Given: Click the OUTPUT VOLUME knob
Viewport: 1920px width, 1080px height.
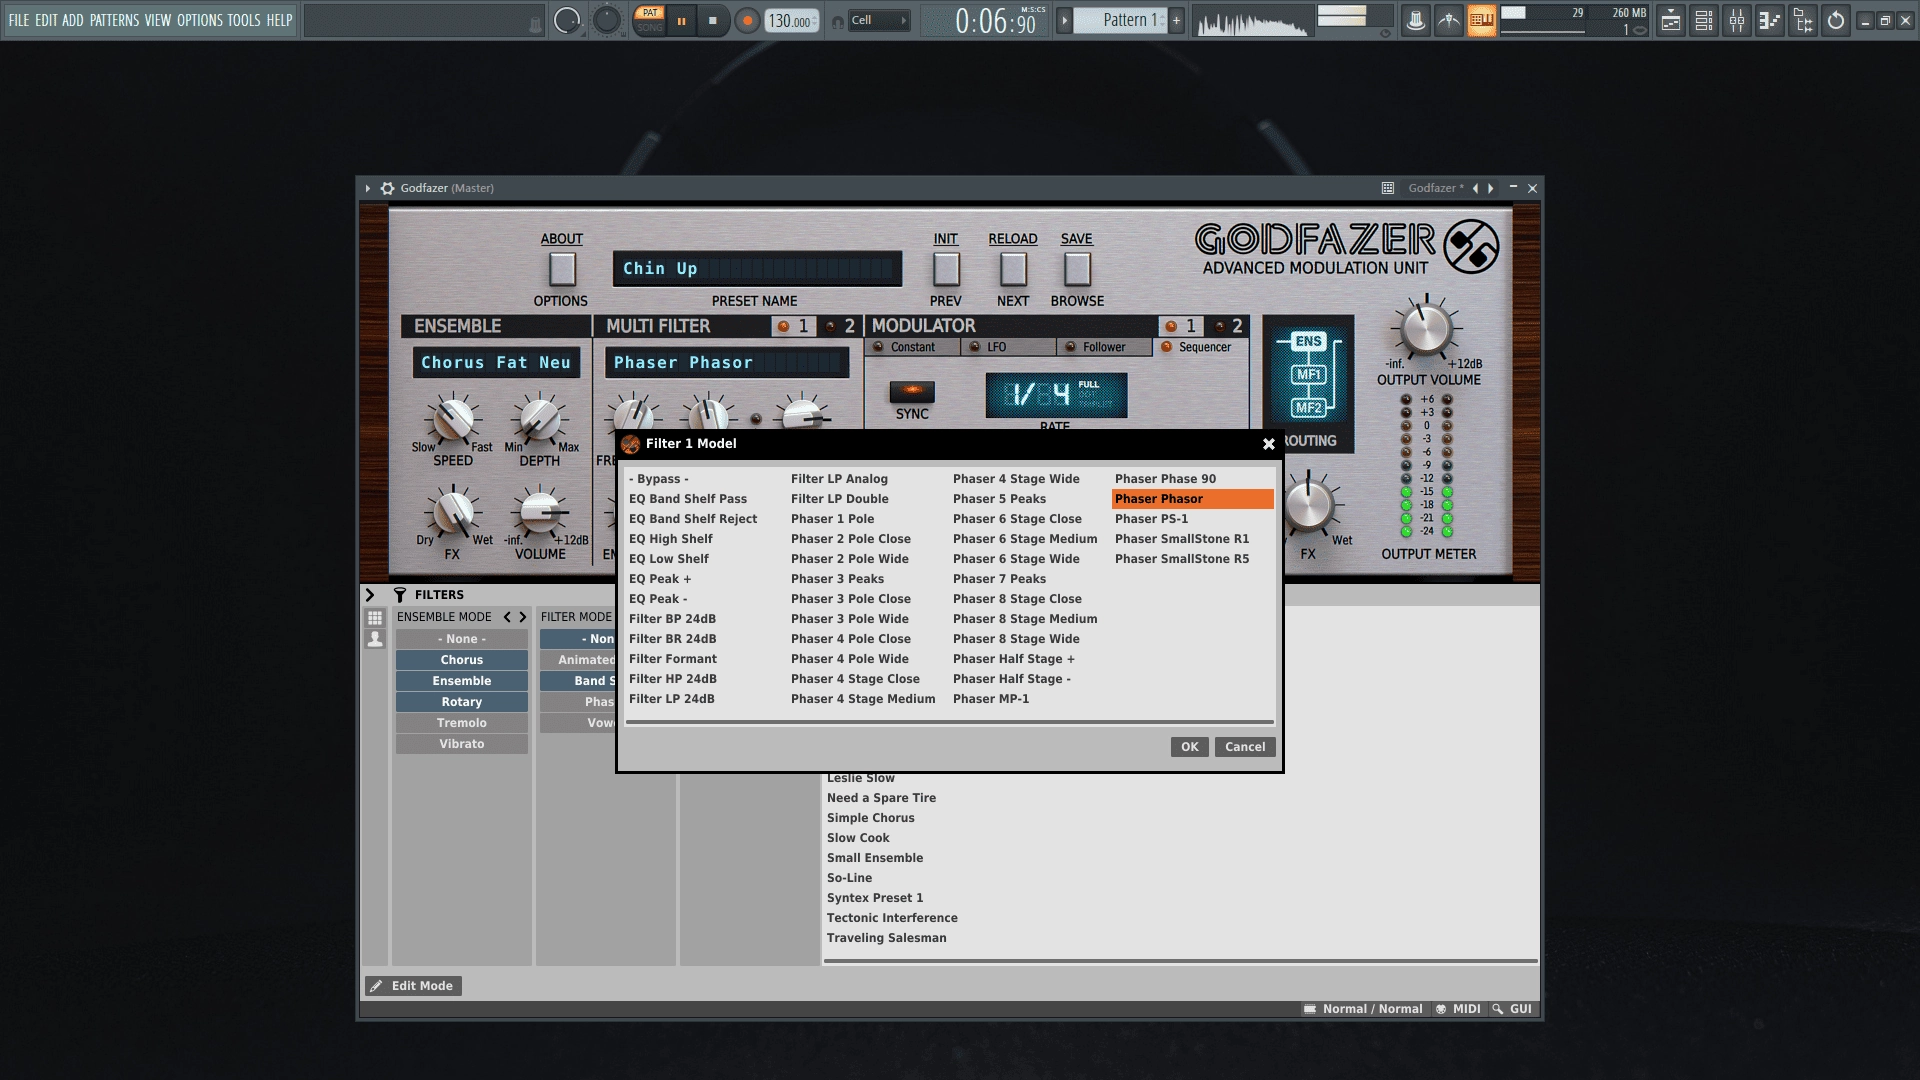Looking at the screenshot, I should 1427,328.
